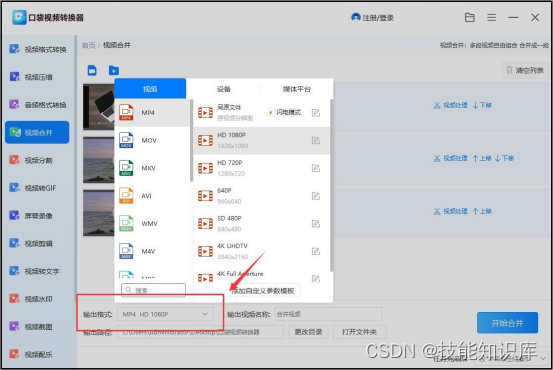Select the M4V format
This screenshot has height=370, width=553.
pos(152,251)
